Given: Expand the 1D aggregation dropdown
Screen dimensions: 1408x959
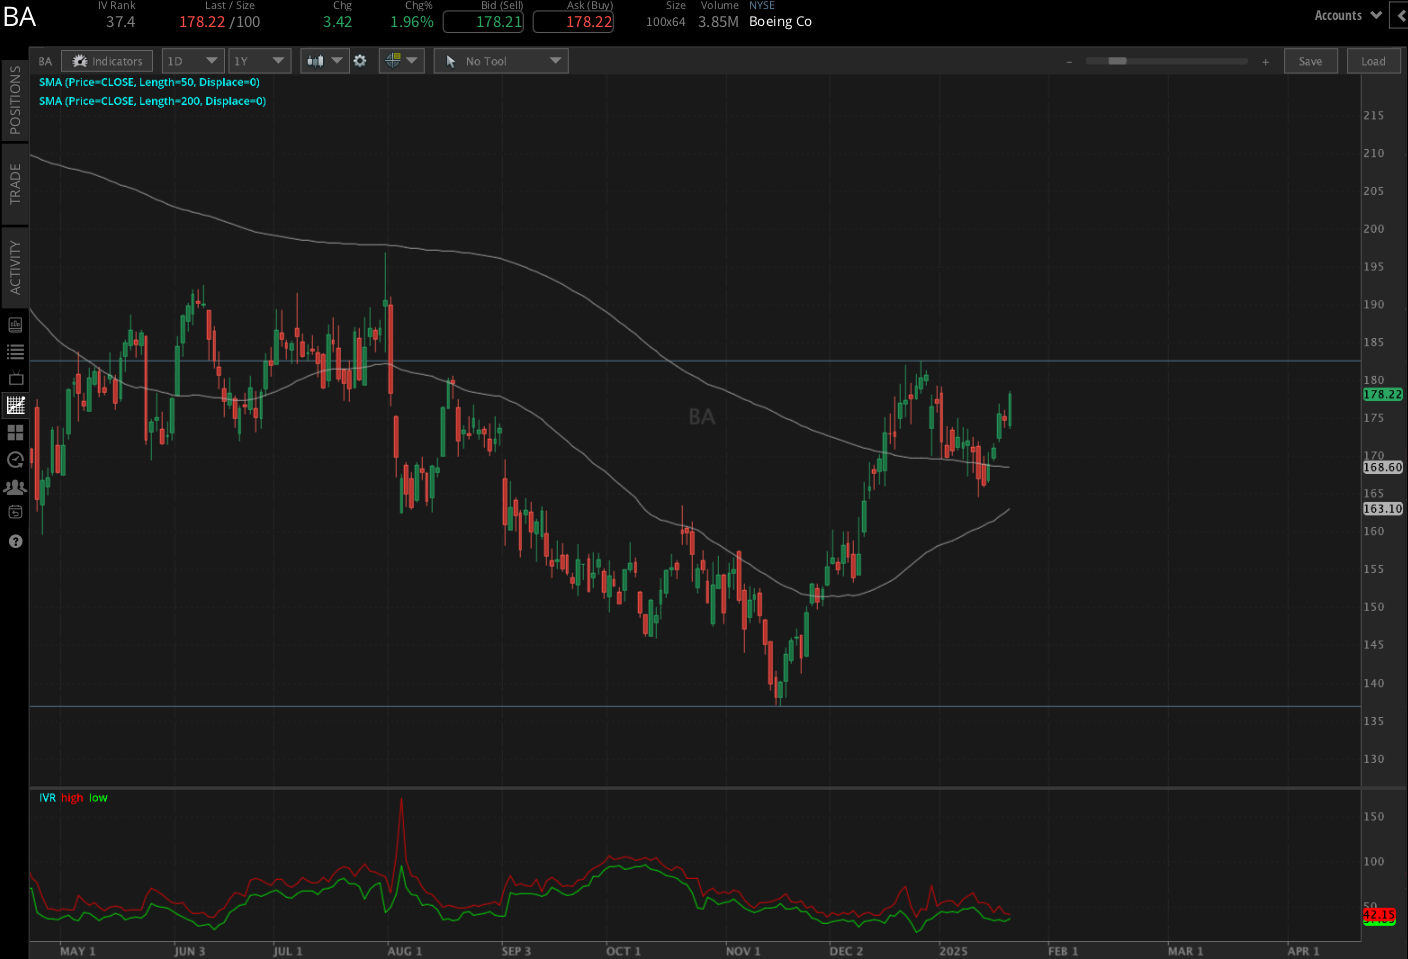Looking at the screenshot, I should (193, 61).
